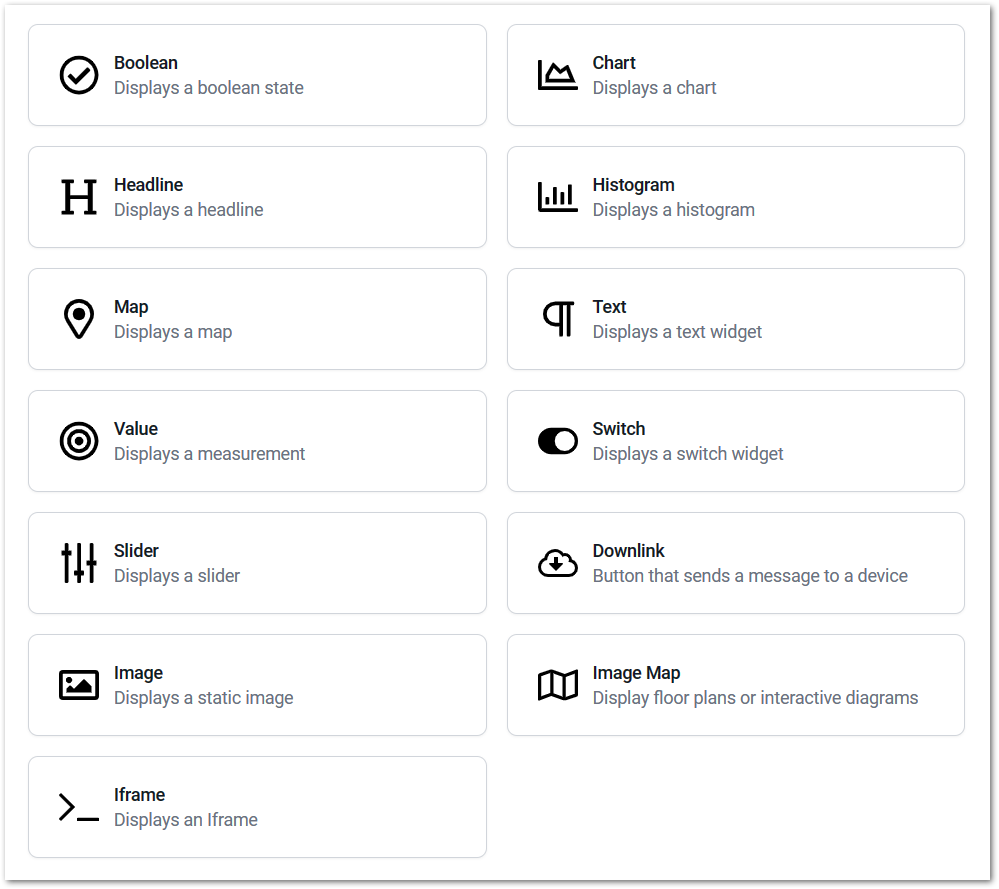Click the Histogram bar-chart icon
The width and height of the screenshot is (999, 889).
[557, 197]
